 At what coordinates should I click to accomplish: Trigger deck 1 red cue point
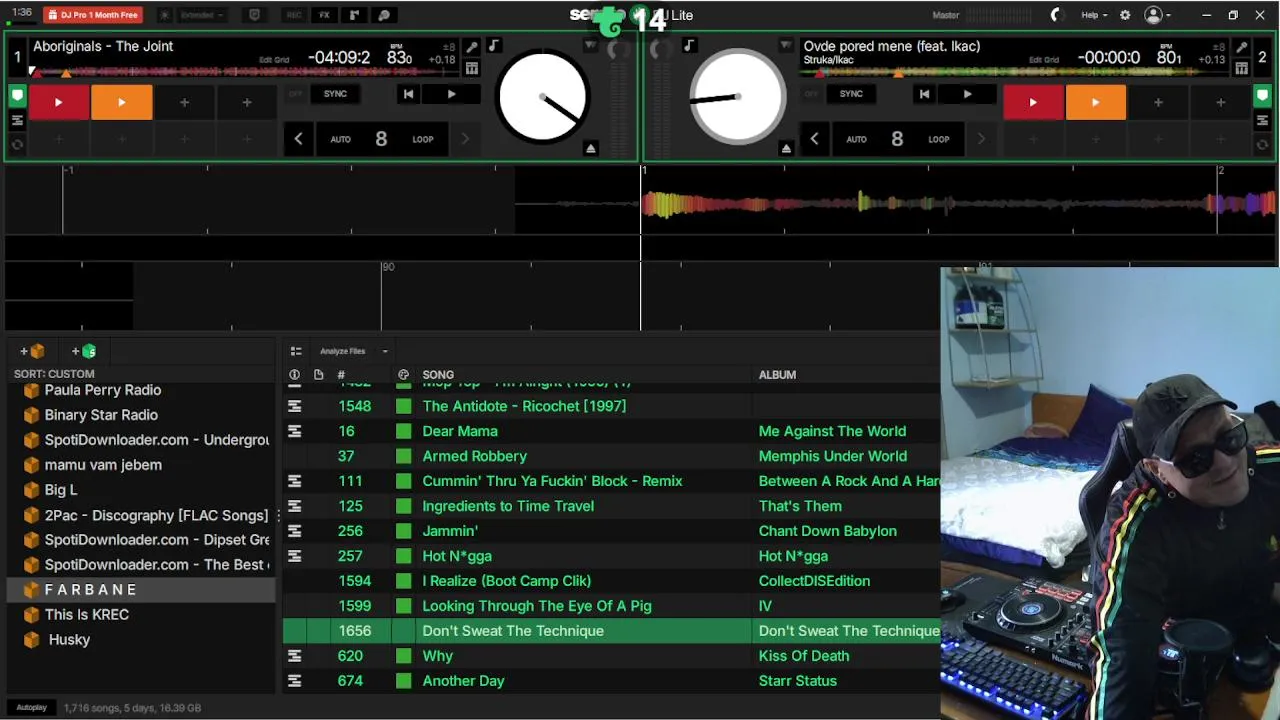click(x=58, y=102)
